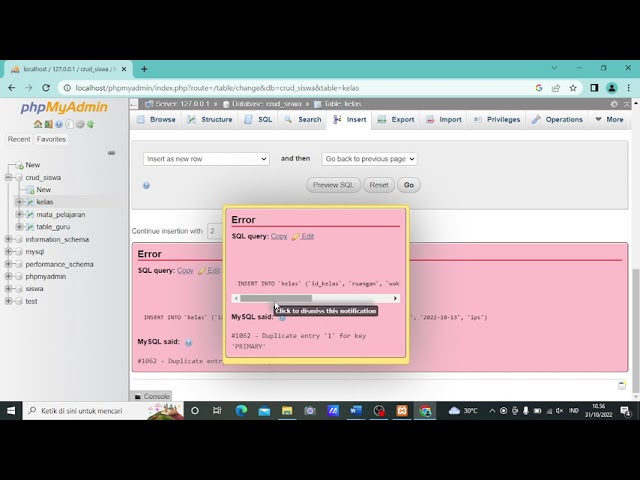Screen dimensions: 640x480
Task: Expand the performance_schema database
Action: [8, 264]
